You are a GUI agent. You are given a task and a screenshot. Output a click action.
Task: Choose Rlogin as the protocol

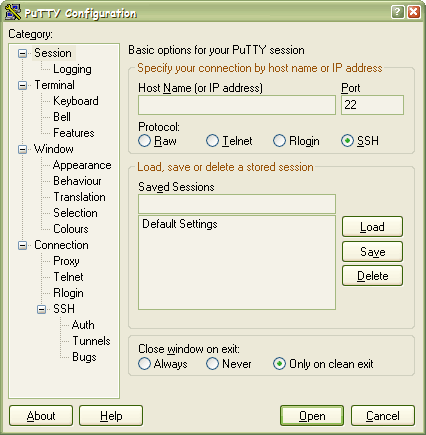[x=279, y=141]
